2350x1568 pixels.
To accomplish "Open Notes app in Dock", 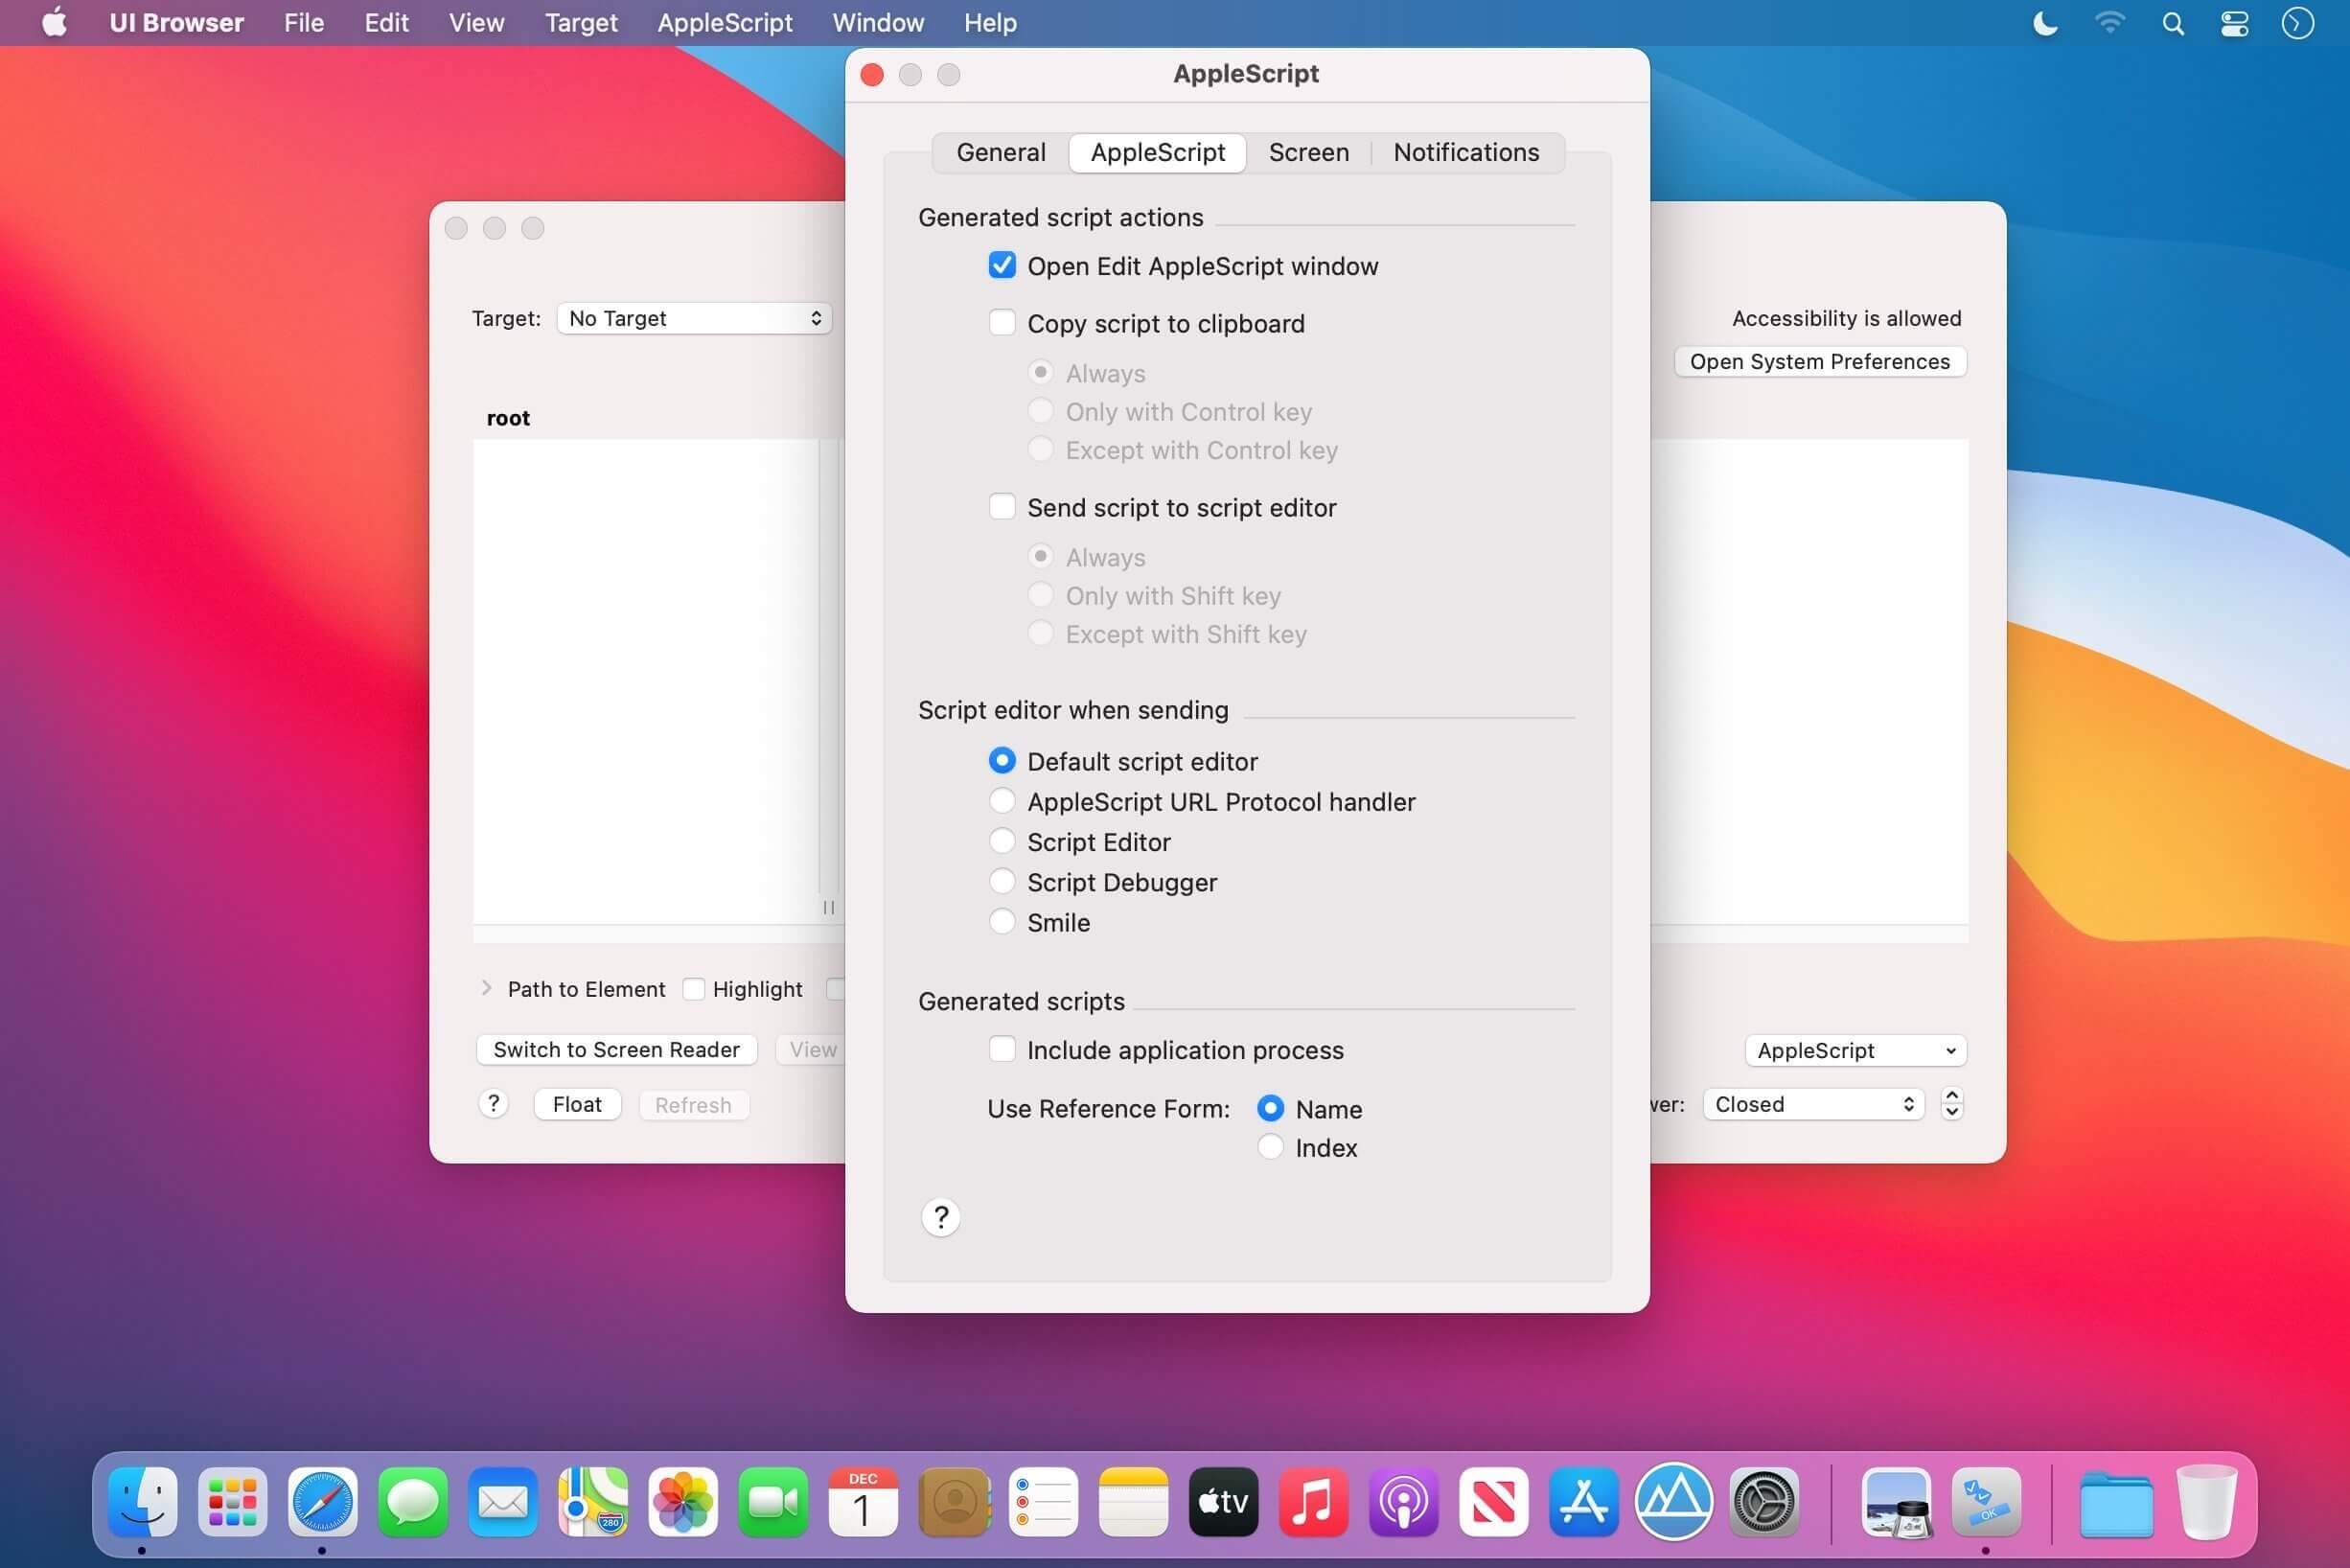I will [1133, 1502].
